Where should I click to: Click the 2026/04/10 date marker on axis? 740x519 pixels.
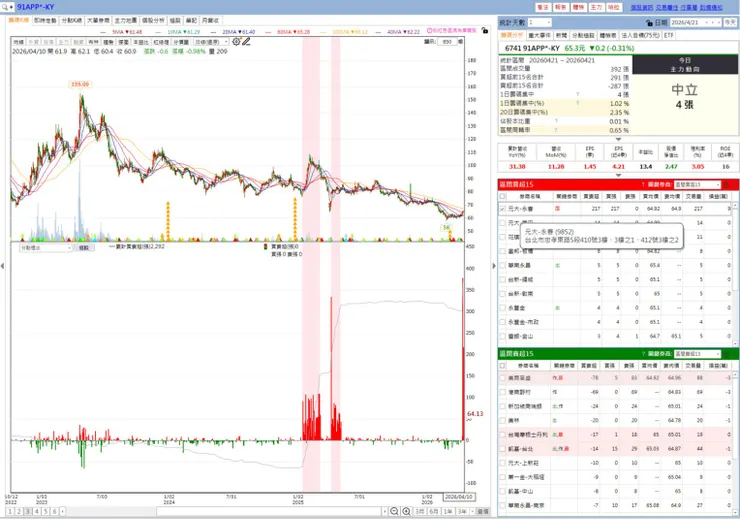459,497
